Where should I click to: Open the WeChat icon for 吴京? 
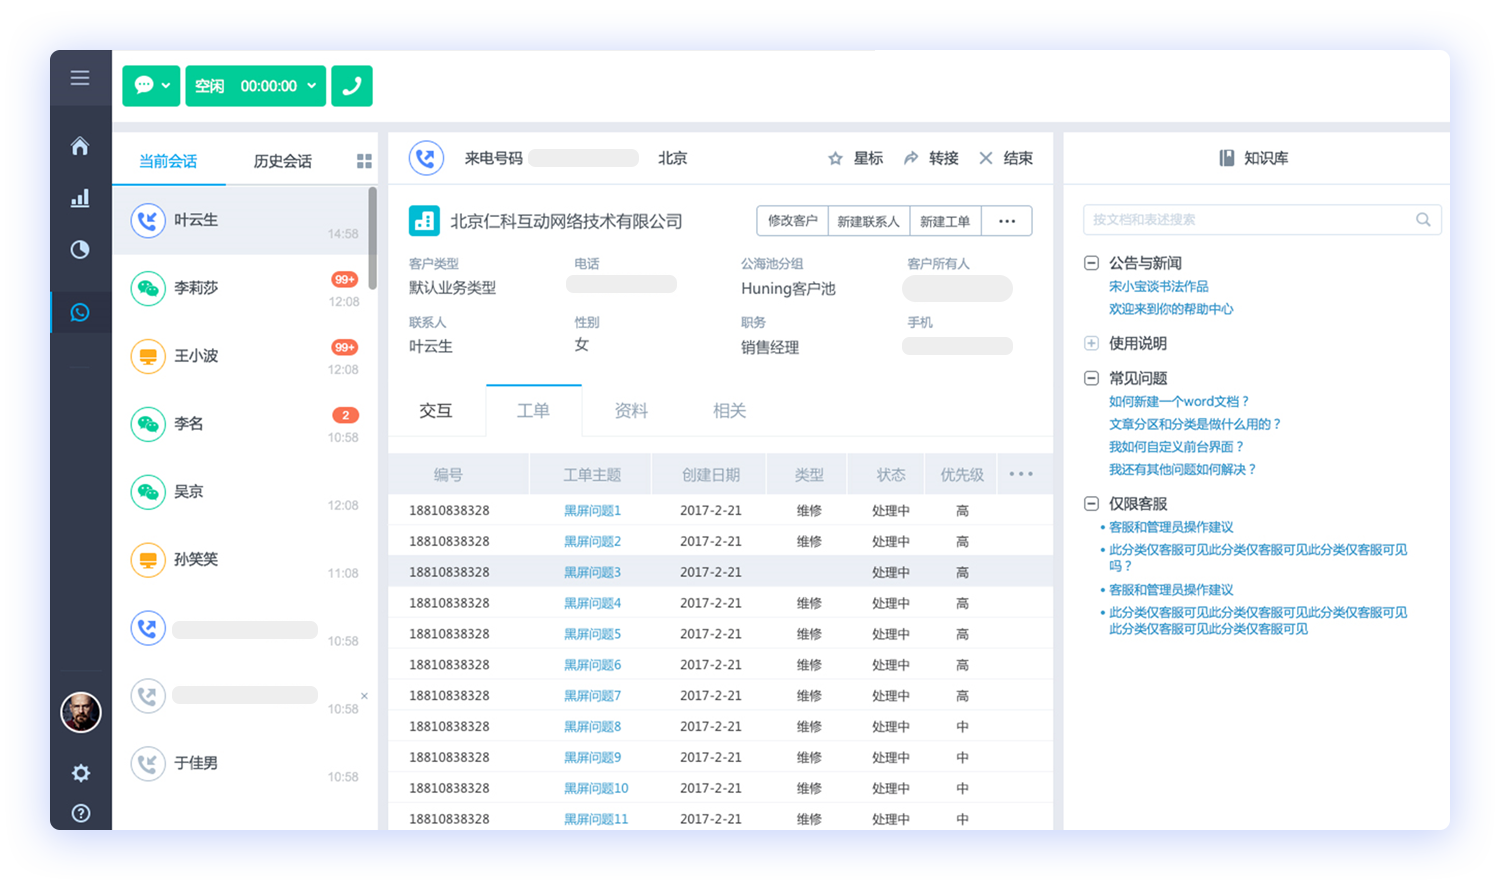[148, 492]
